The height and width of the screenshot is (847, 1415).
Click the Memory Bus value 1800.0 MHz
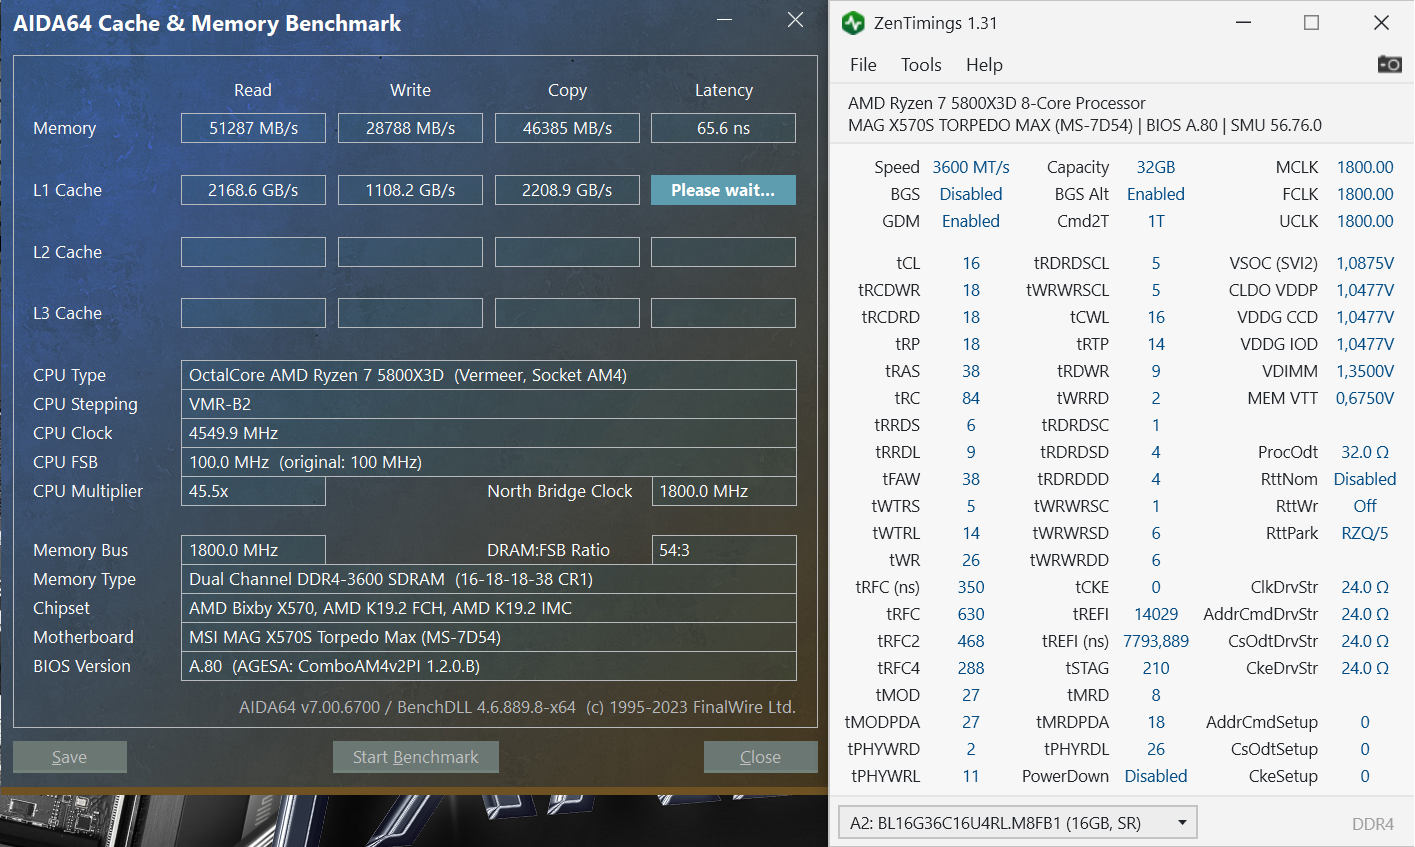point(253,550)
